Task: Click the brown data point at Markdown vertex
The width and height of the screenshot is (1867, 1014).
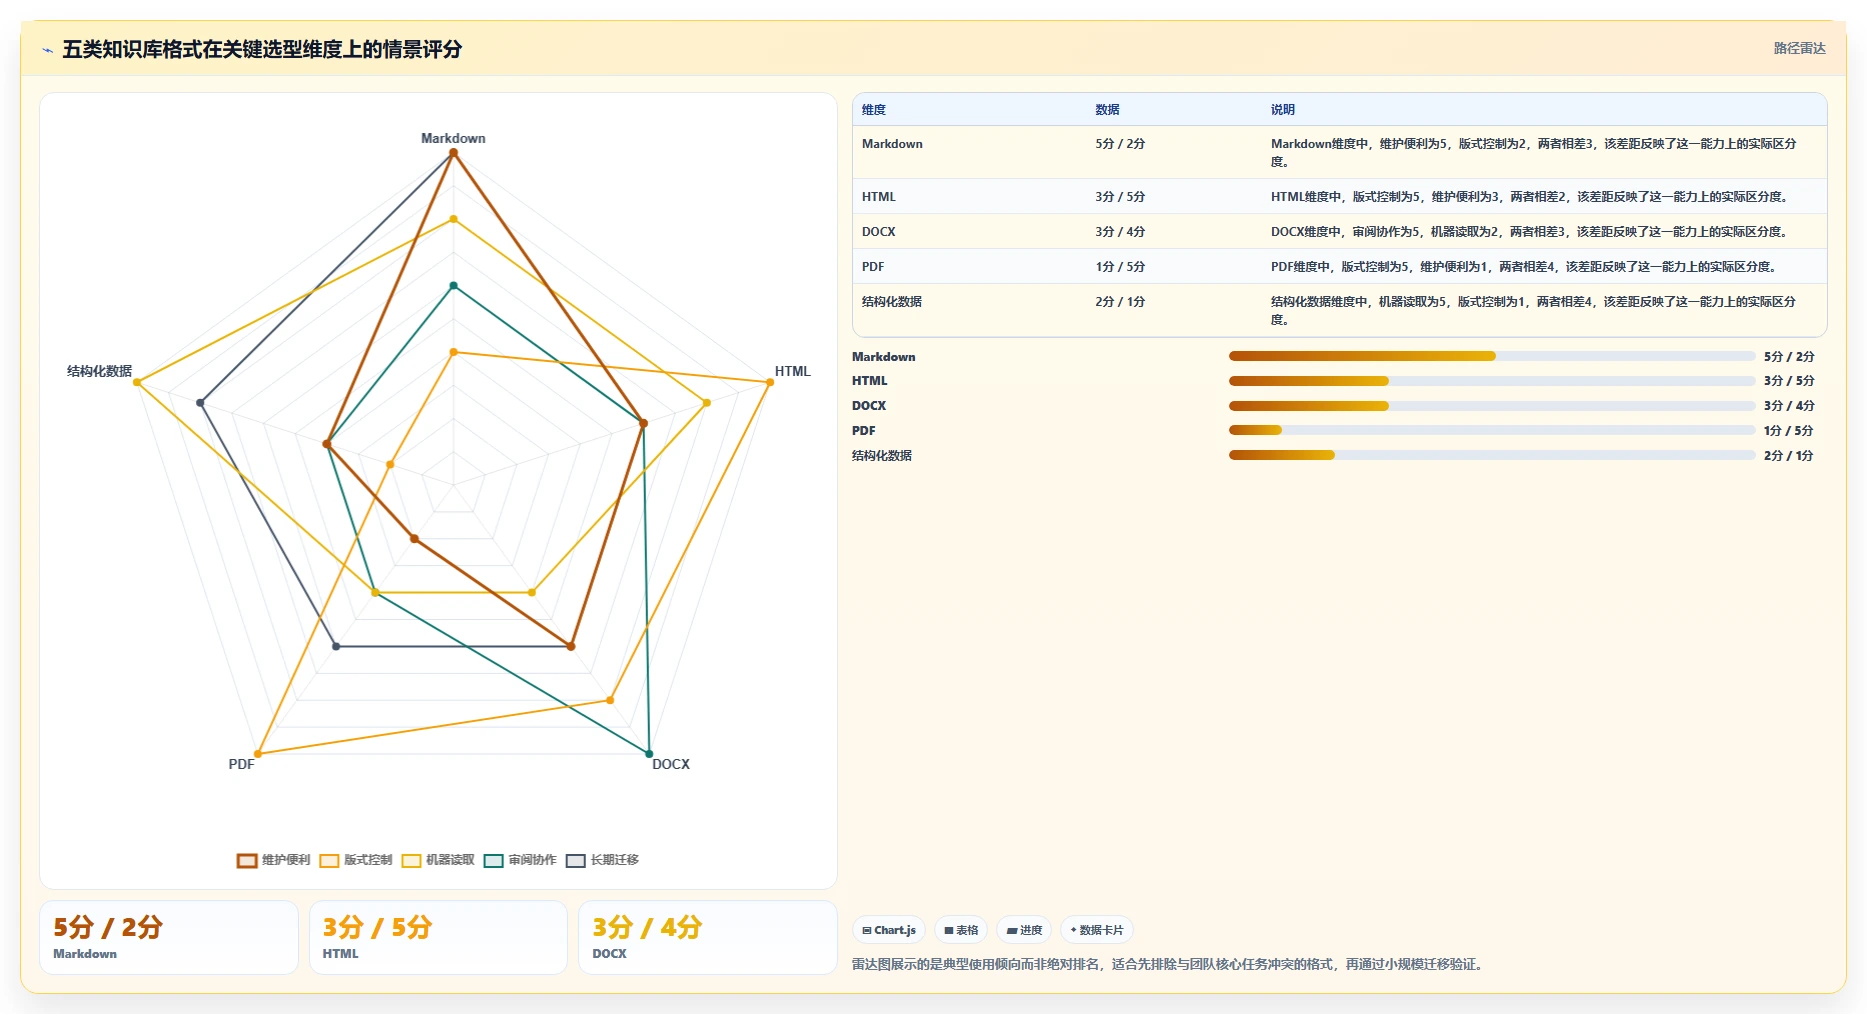Action: 453,153
